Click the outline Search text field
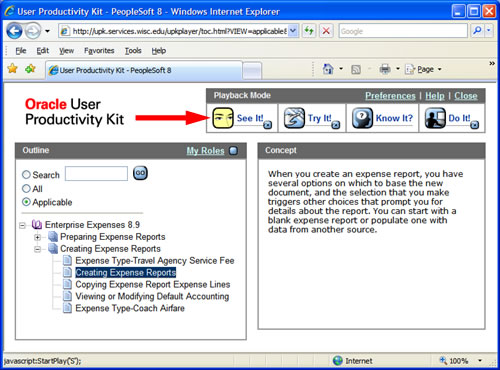Viewport: 500px width, 370px height. pos(96,174)
